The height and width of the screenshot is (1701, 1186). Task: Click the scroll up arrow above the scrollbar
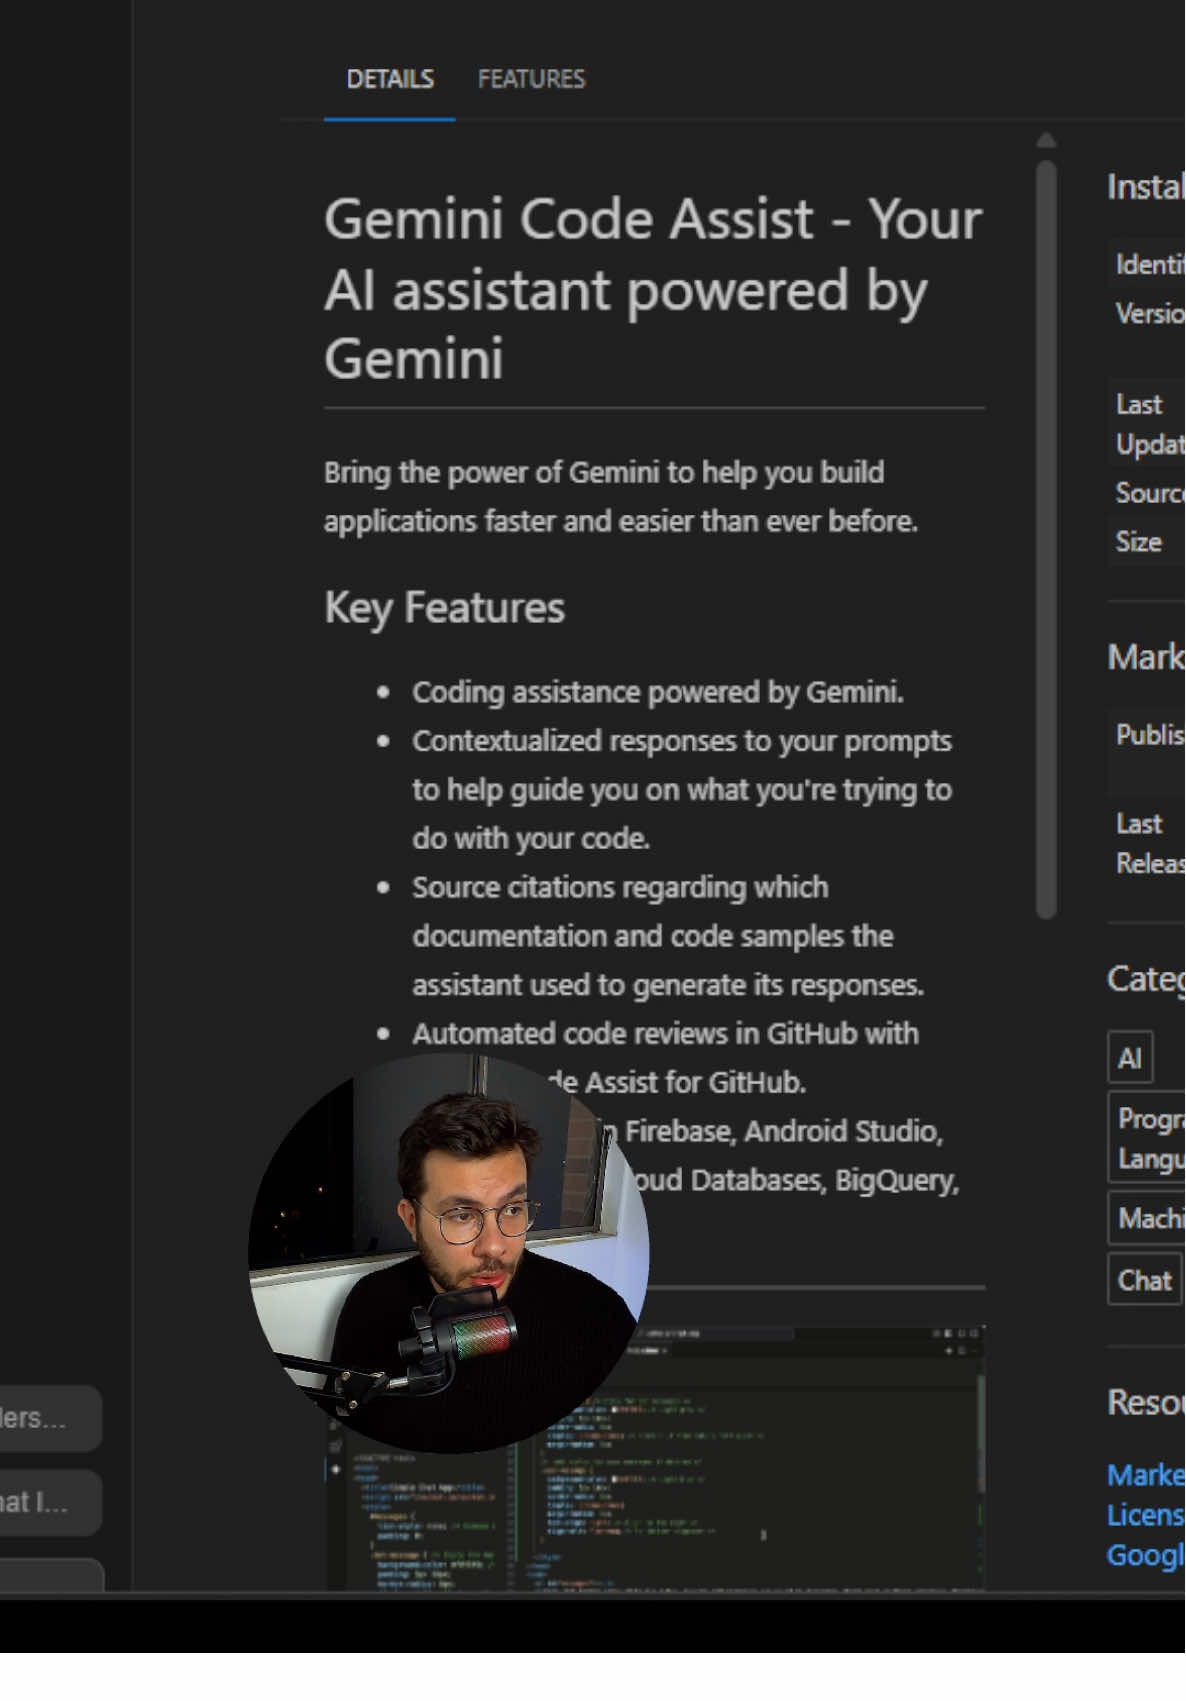[1046, 140]
